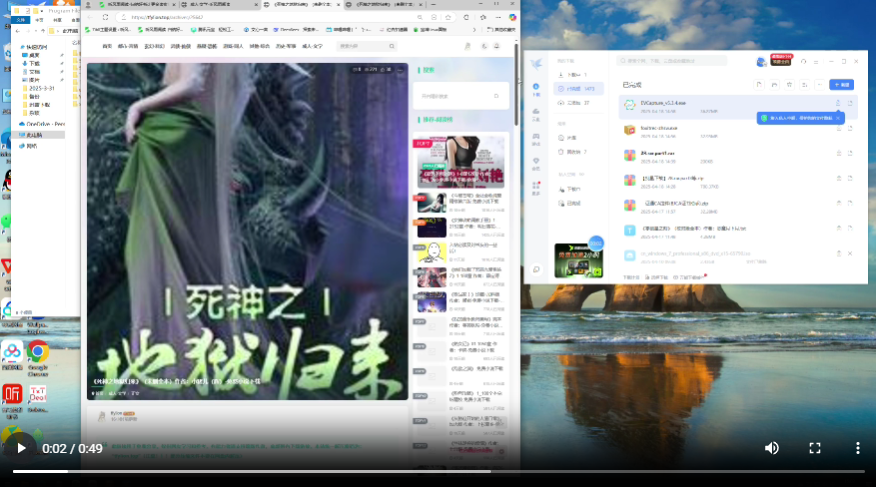Bookmark this page with the star icon
The image size is (876, 487).
click(x=447, y=17)
